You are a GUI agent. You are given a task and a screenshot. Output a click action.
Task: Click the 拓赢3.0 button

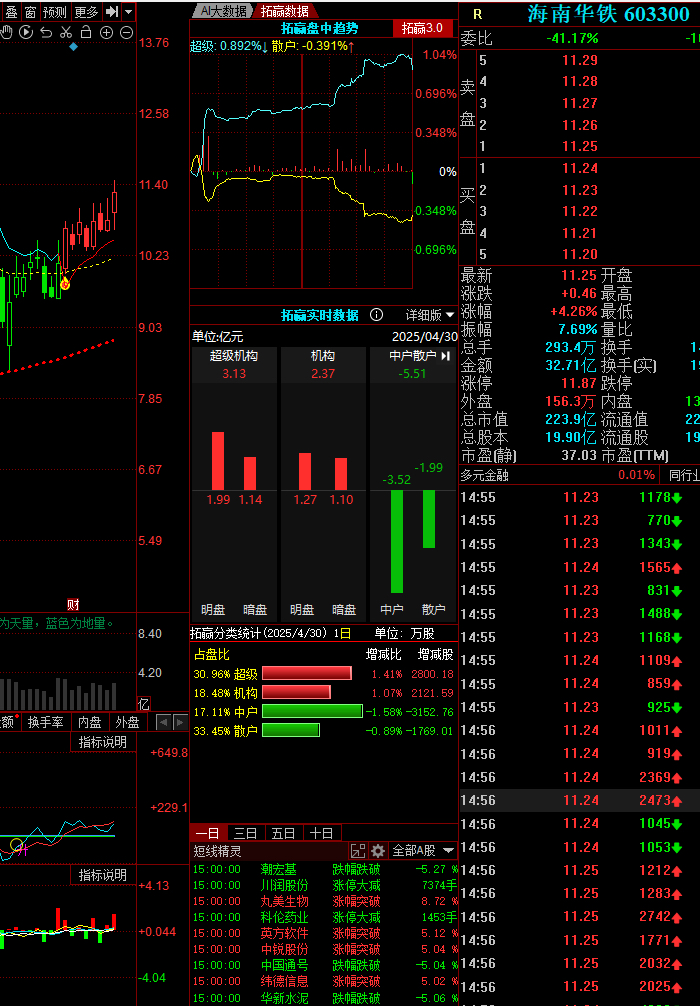pos(422,28)
